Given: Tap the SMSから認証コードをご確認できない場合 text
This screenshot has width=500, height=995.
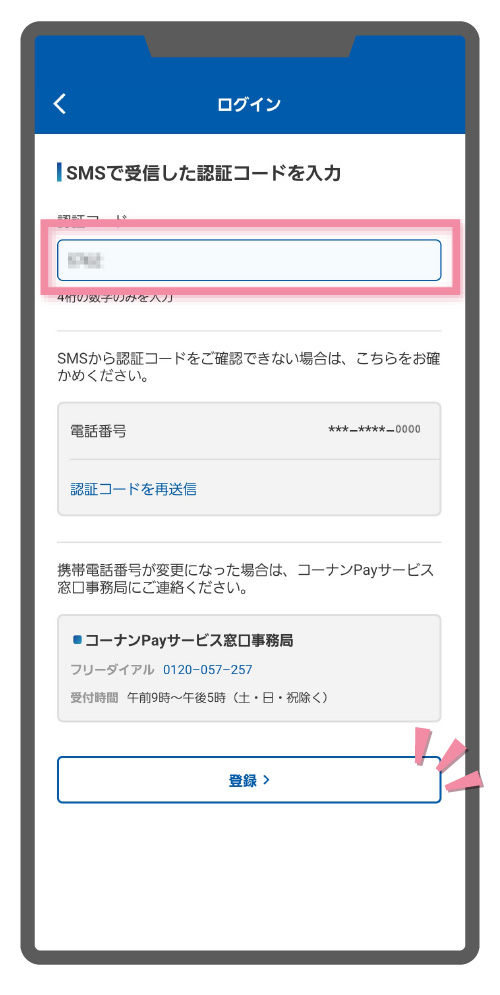Looking at the screenshot, I should [x=249, y=368].
